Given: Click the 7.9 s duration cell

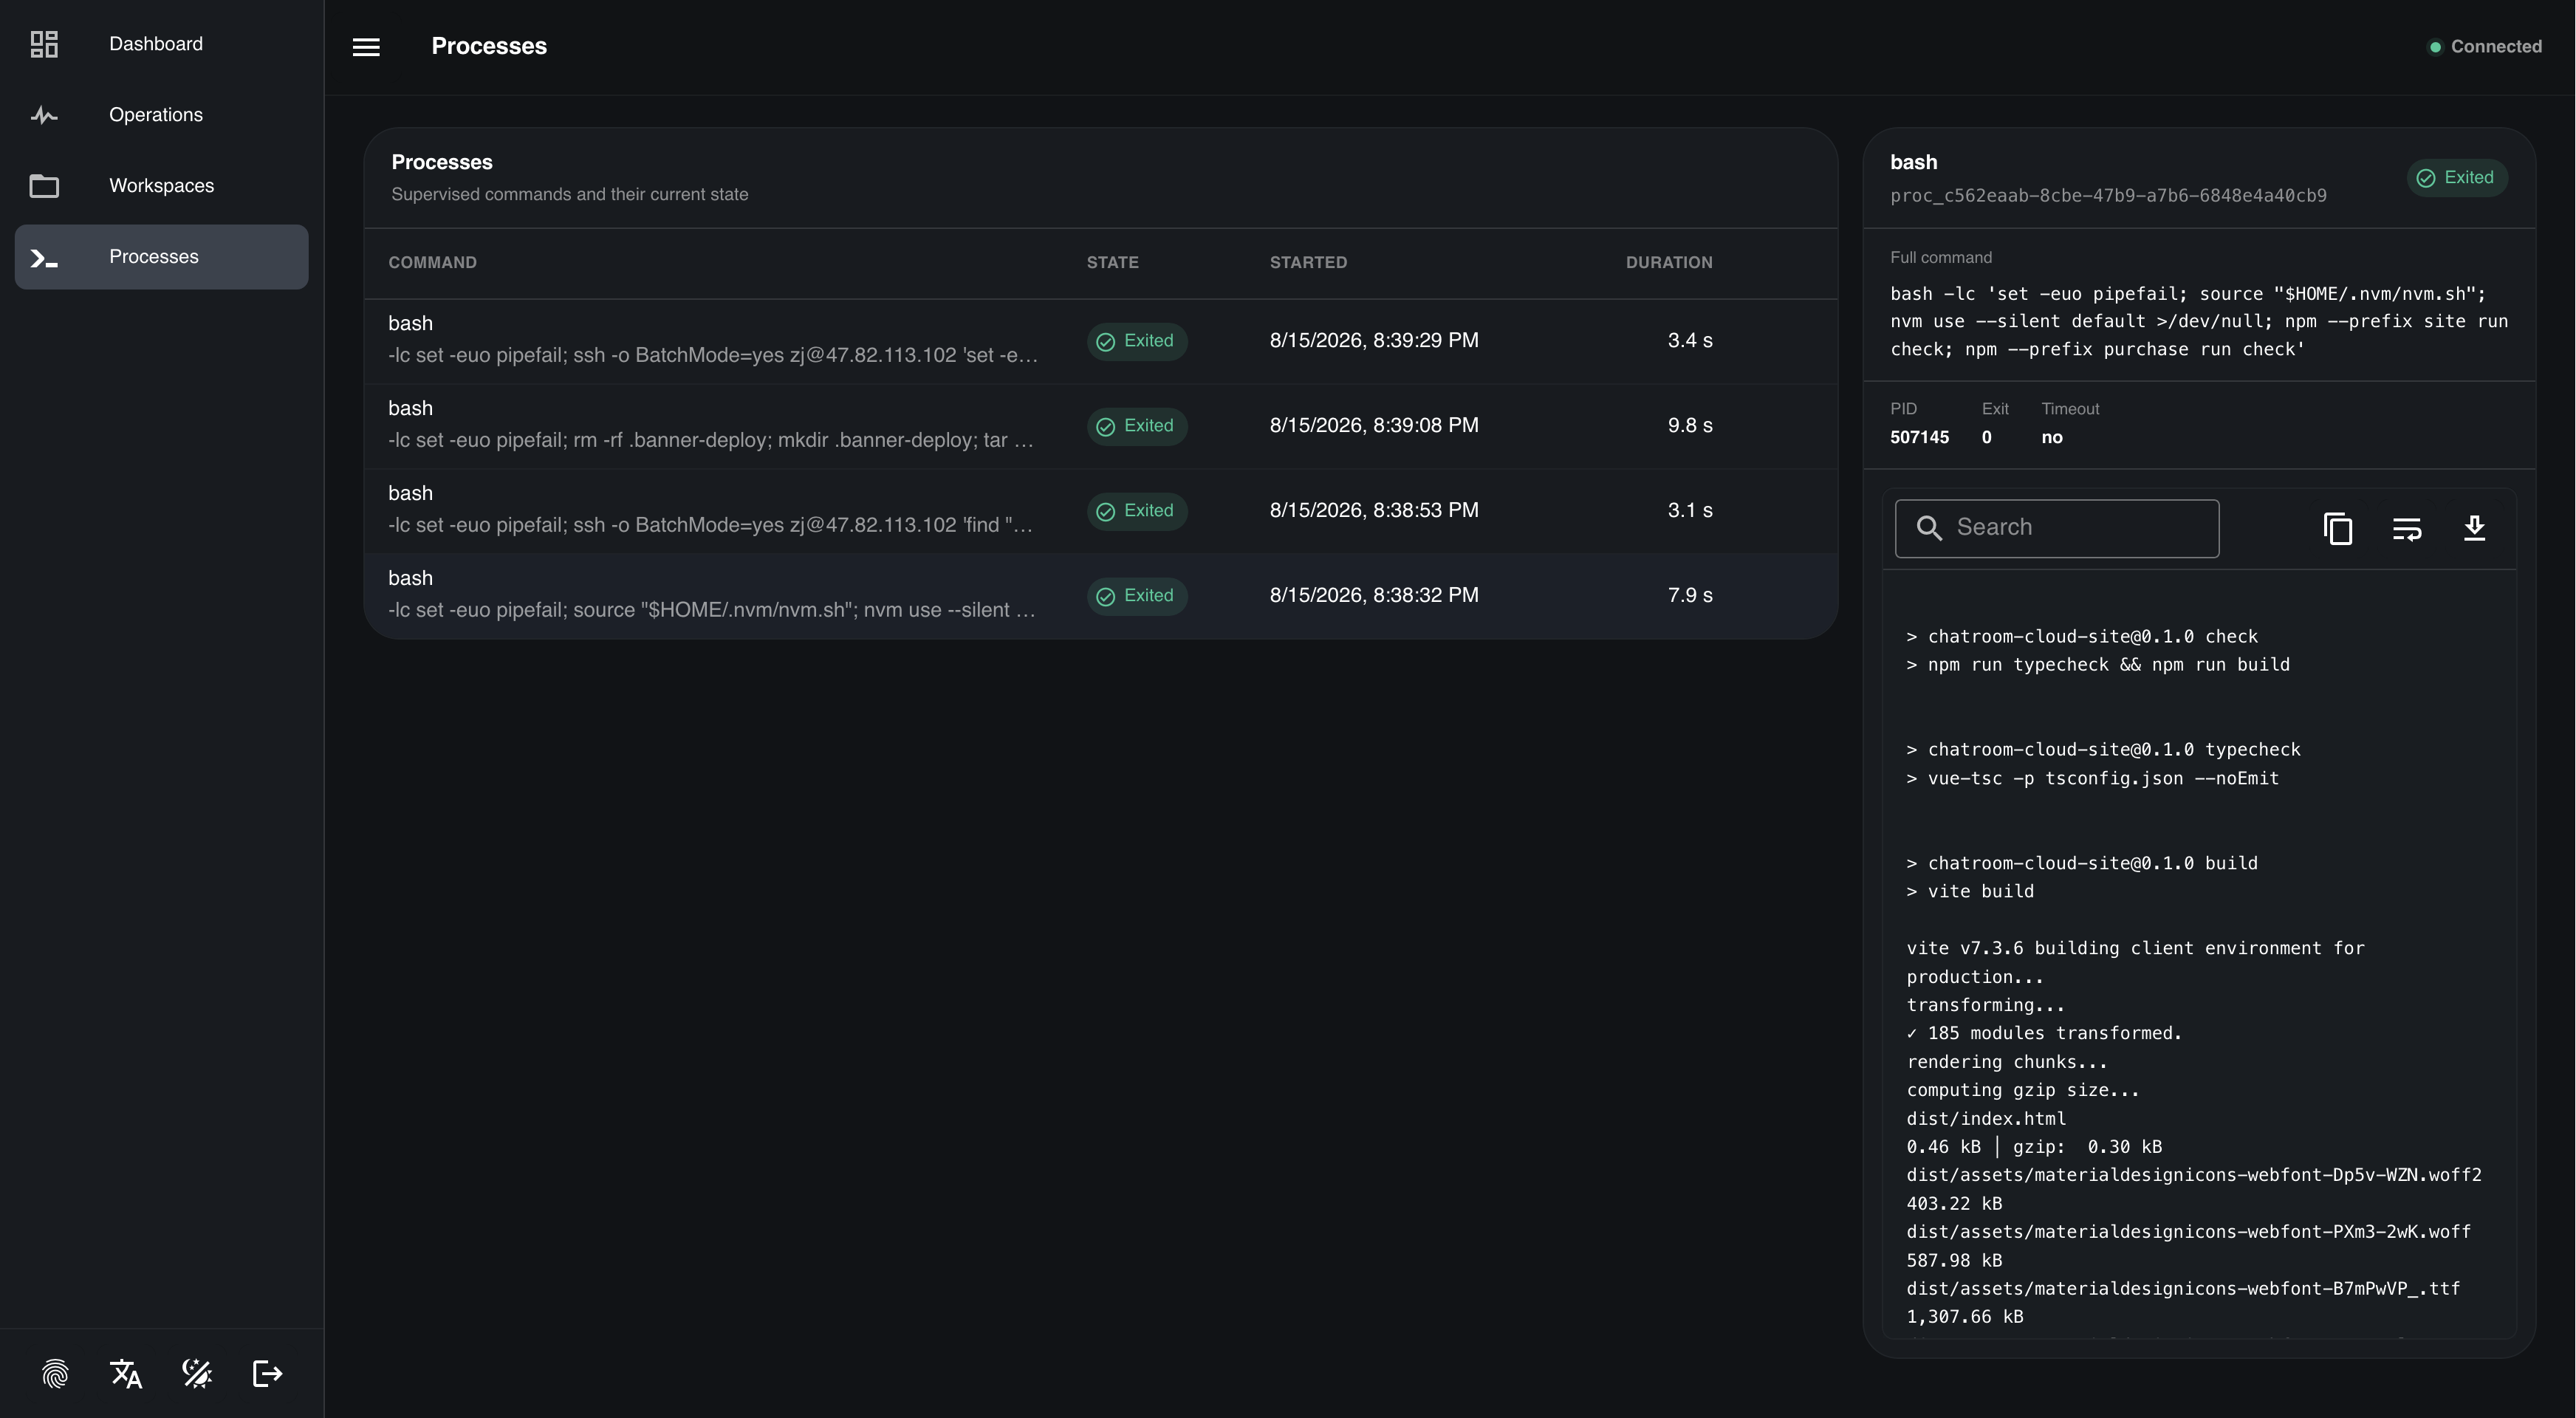Looking at the screenshot, I should 1690,596.
